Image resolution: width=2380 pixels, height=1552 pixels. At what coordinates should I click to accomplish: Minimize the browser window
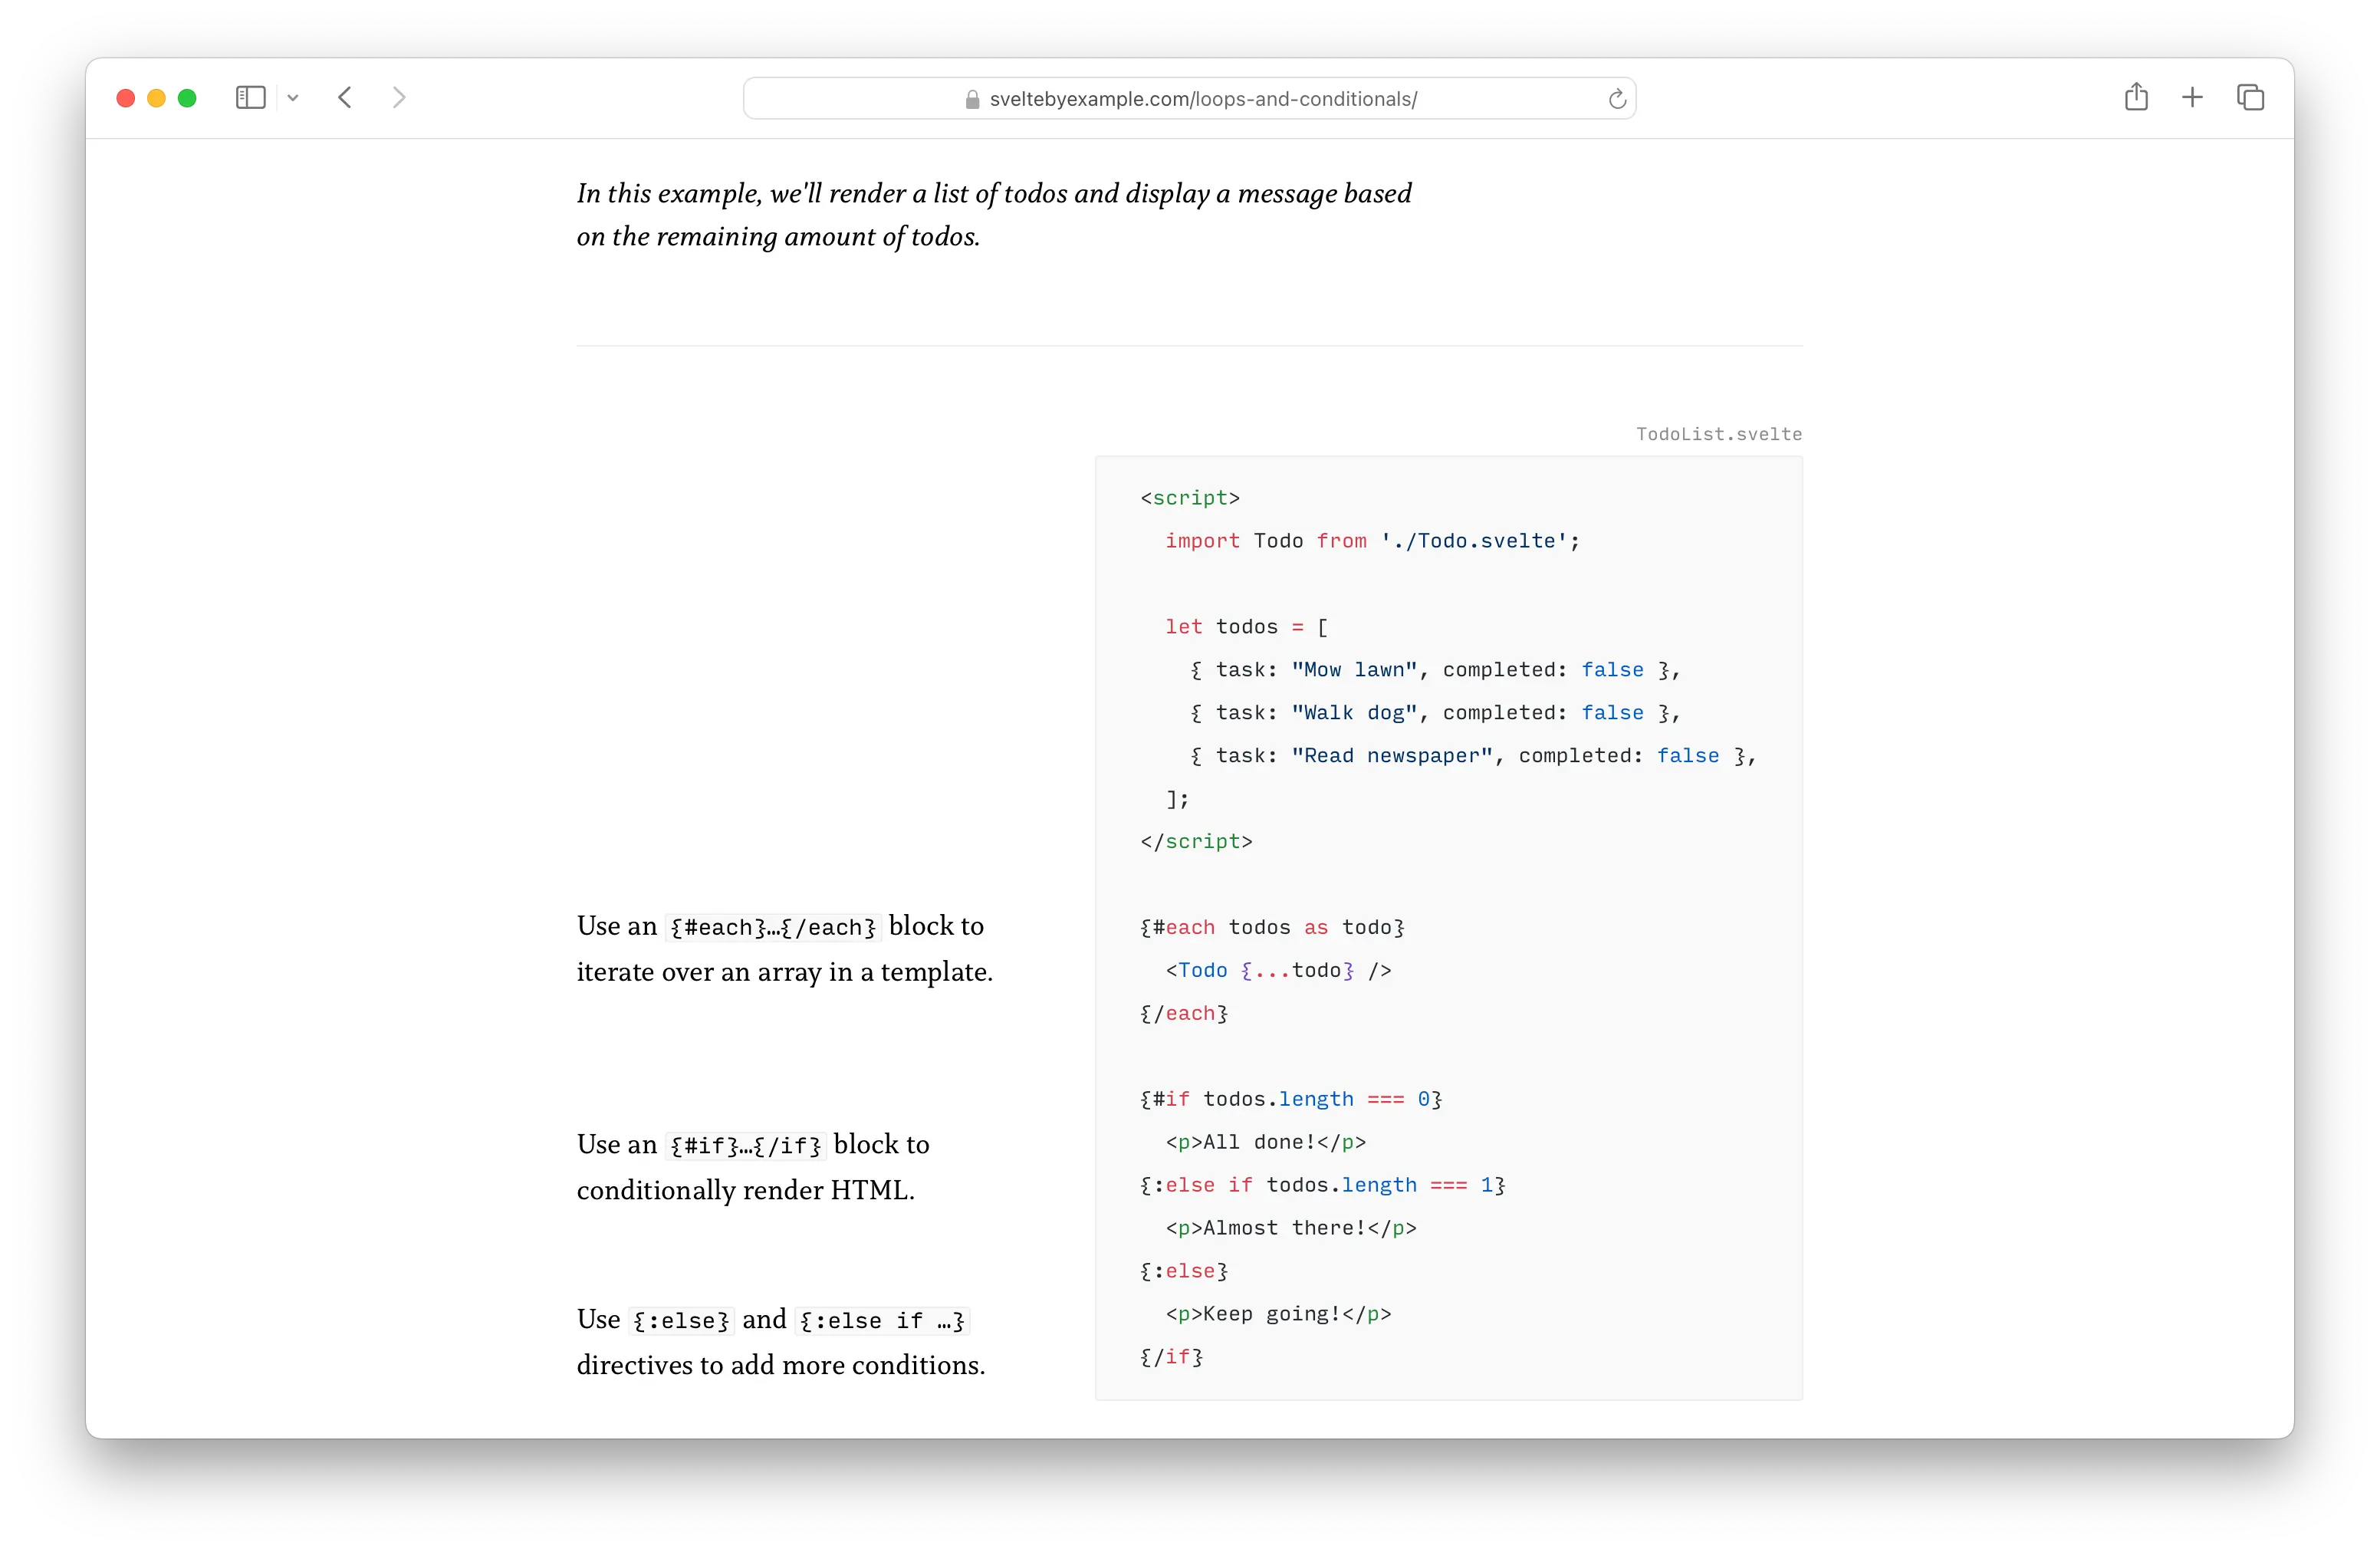point(156,97)
